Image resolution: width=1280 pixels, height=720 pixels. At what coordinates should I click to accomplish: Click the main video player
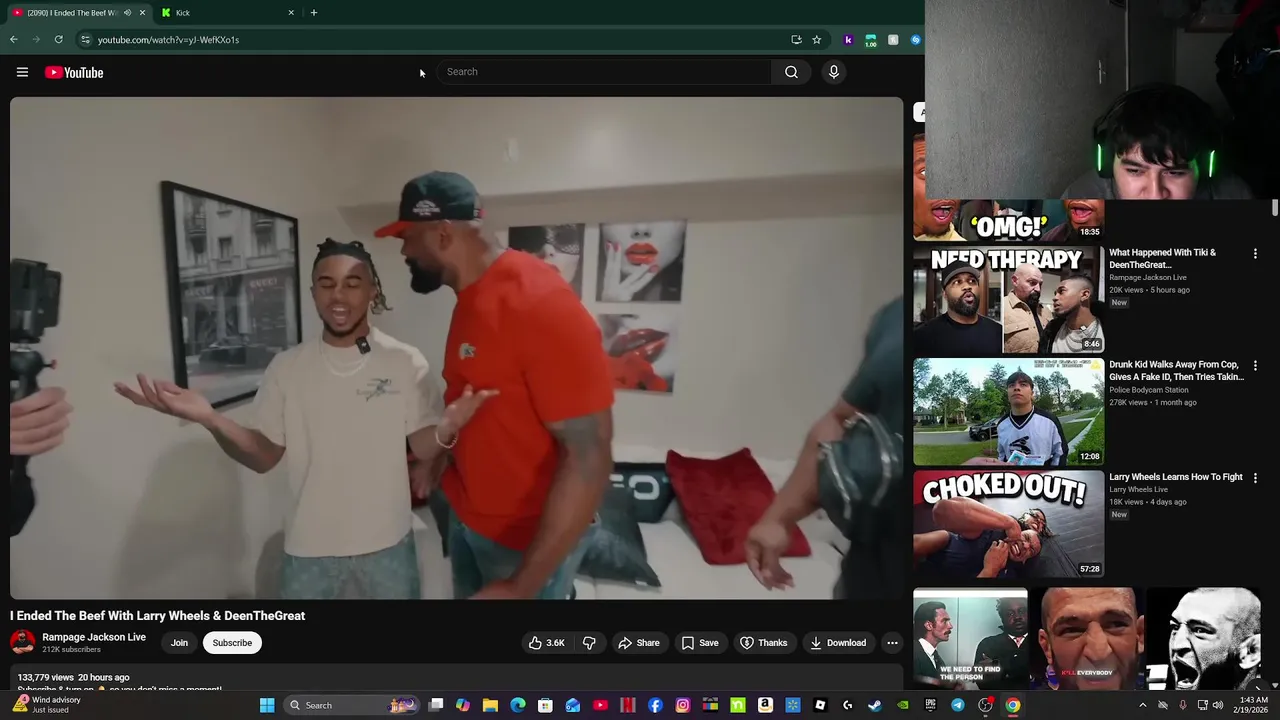456,348
